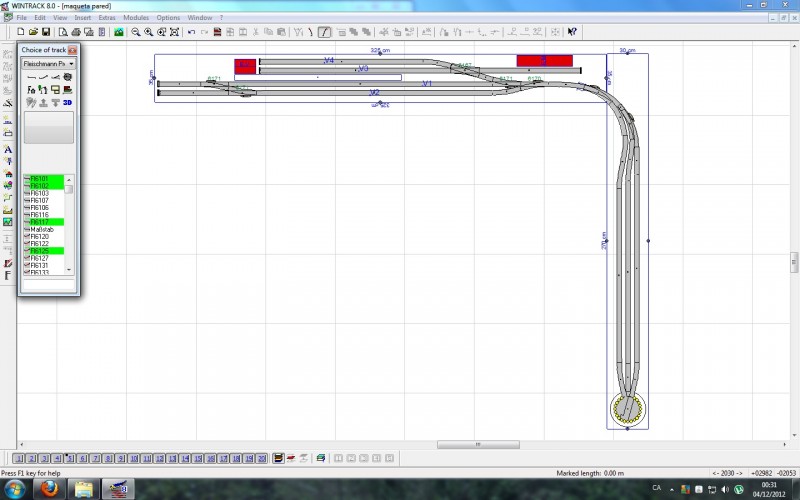This screenshot has width=800, height=500.
Task: Select track Fl6102 in the list
Action: 43,186
